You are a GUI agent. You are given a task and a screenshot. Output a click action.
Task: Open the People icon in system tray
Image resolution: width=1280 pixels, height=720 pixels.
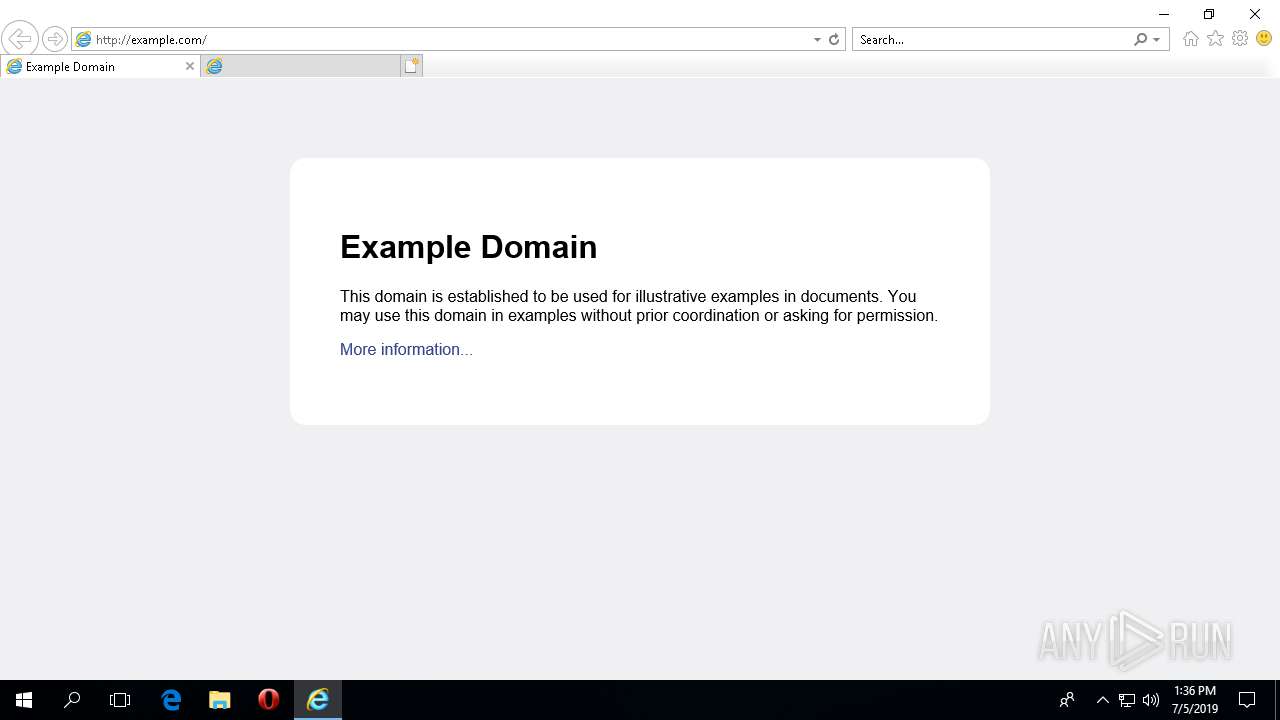(1067, 700)
